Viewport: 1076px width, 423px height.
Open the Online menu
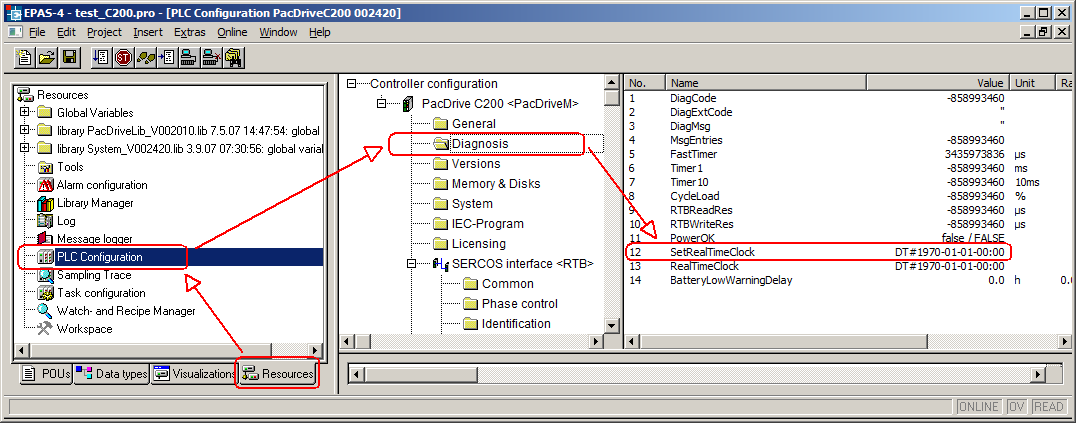(233, 32)
